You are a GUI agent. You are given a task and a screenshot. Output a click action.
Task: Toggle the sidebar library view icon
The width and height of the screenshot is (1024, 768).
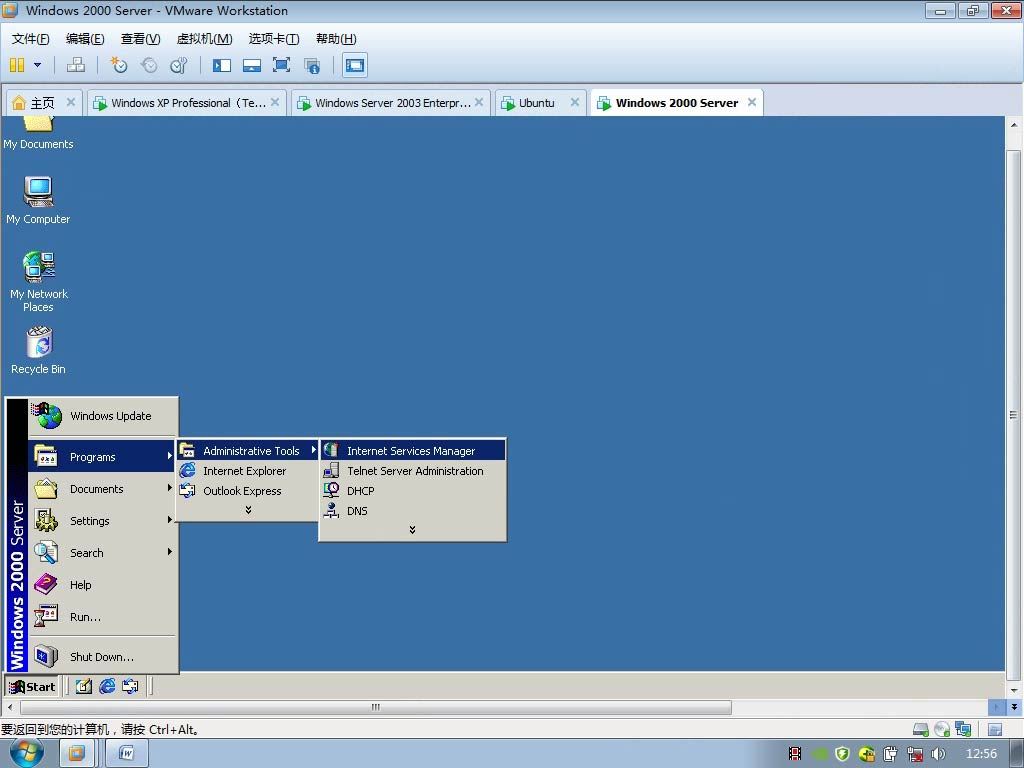[222, 65]
